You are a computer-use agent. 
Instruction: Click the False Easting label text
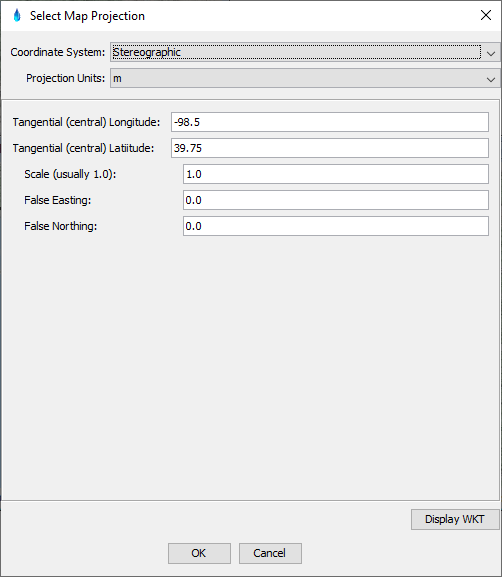click(x=58, y=200)
